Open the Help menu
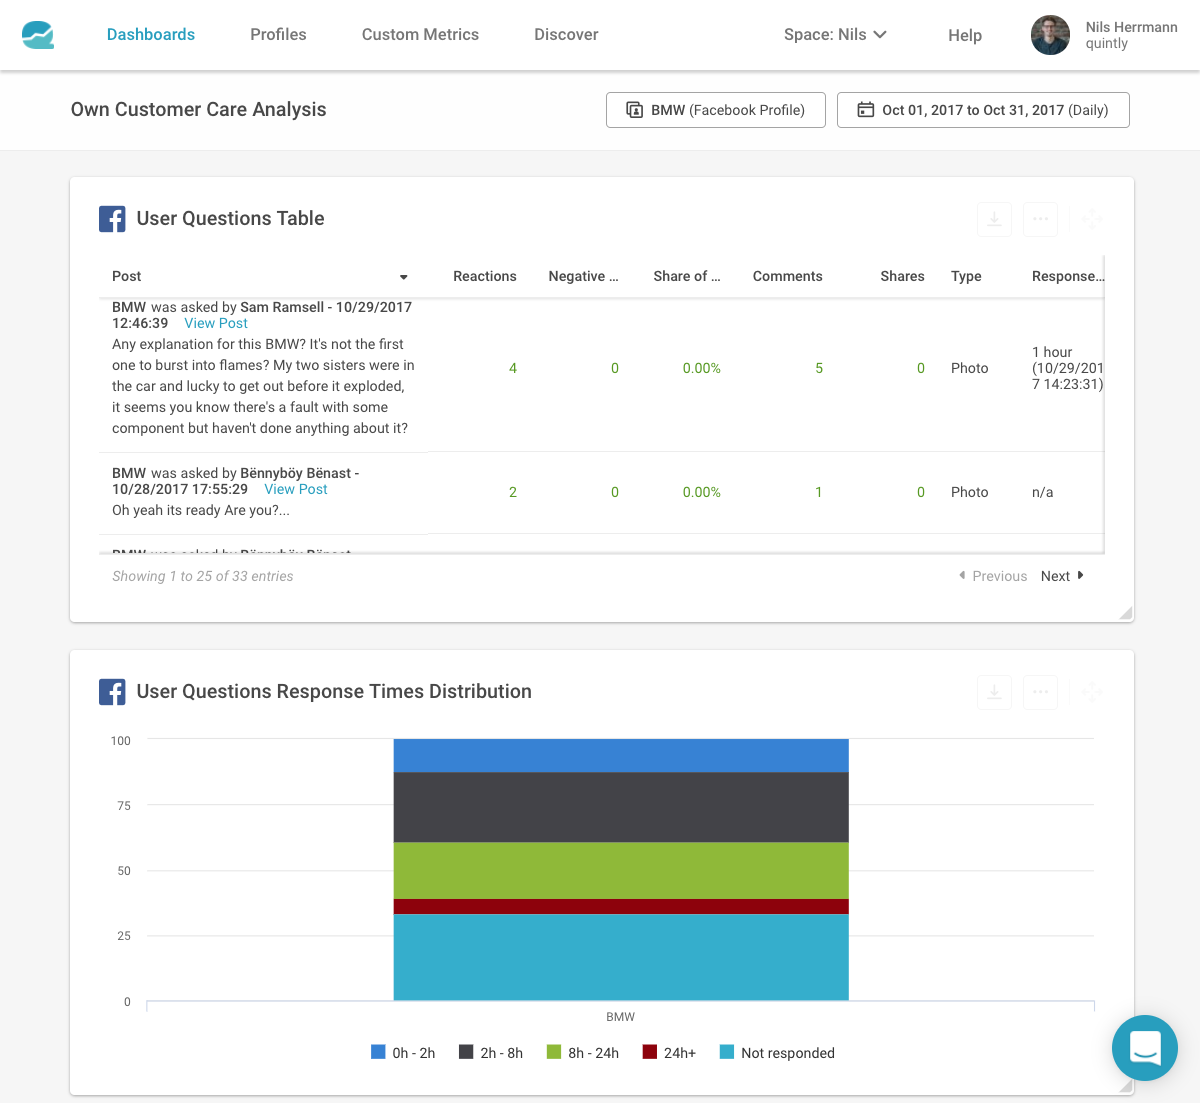This screenshot has width=1200, height=1103. pos(965,35)
